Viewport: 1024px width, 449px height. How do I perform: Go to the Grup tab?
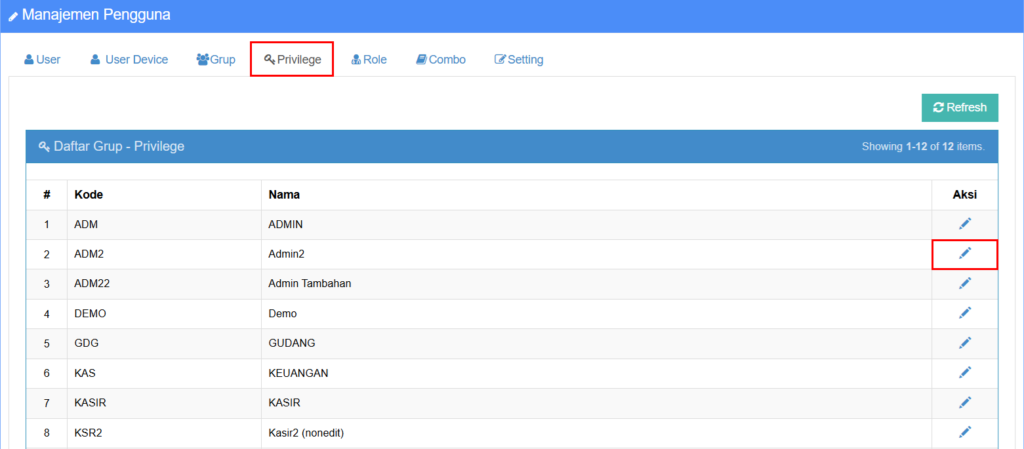point(216,60)
